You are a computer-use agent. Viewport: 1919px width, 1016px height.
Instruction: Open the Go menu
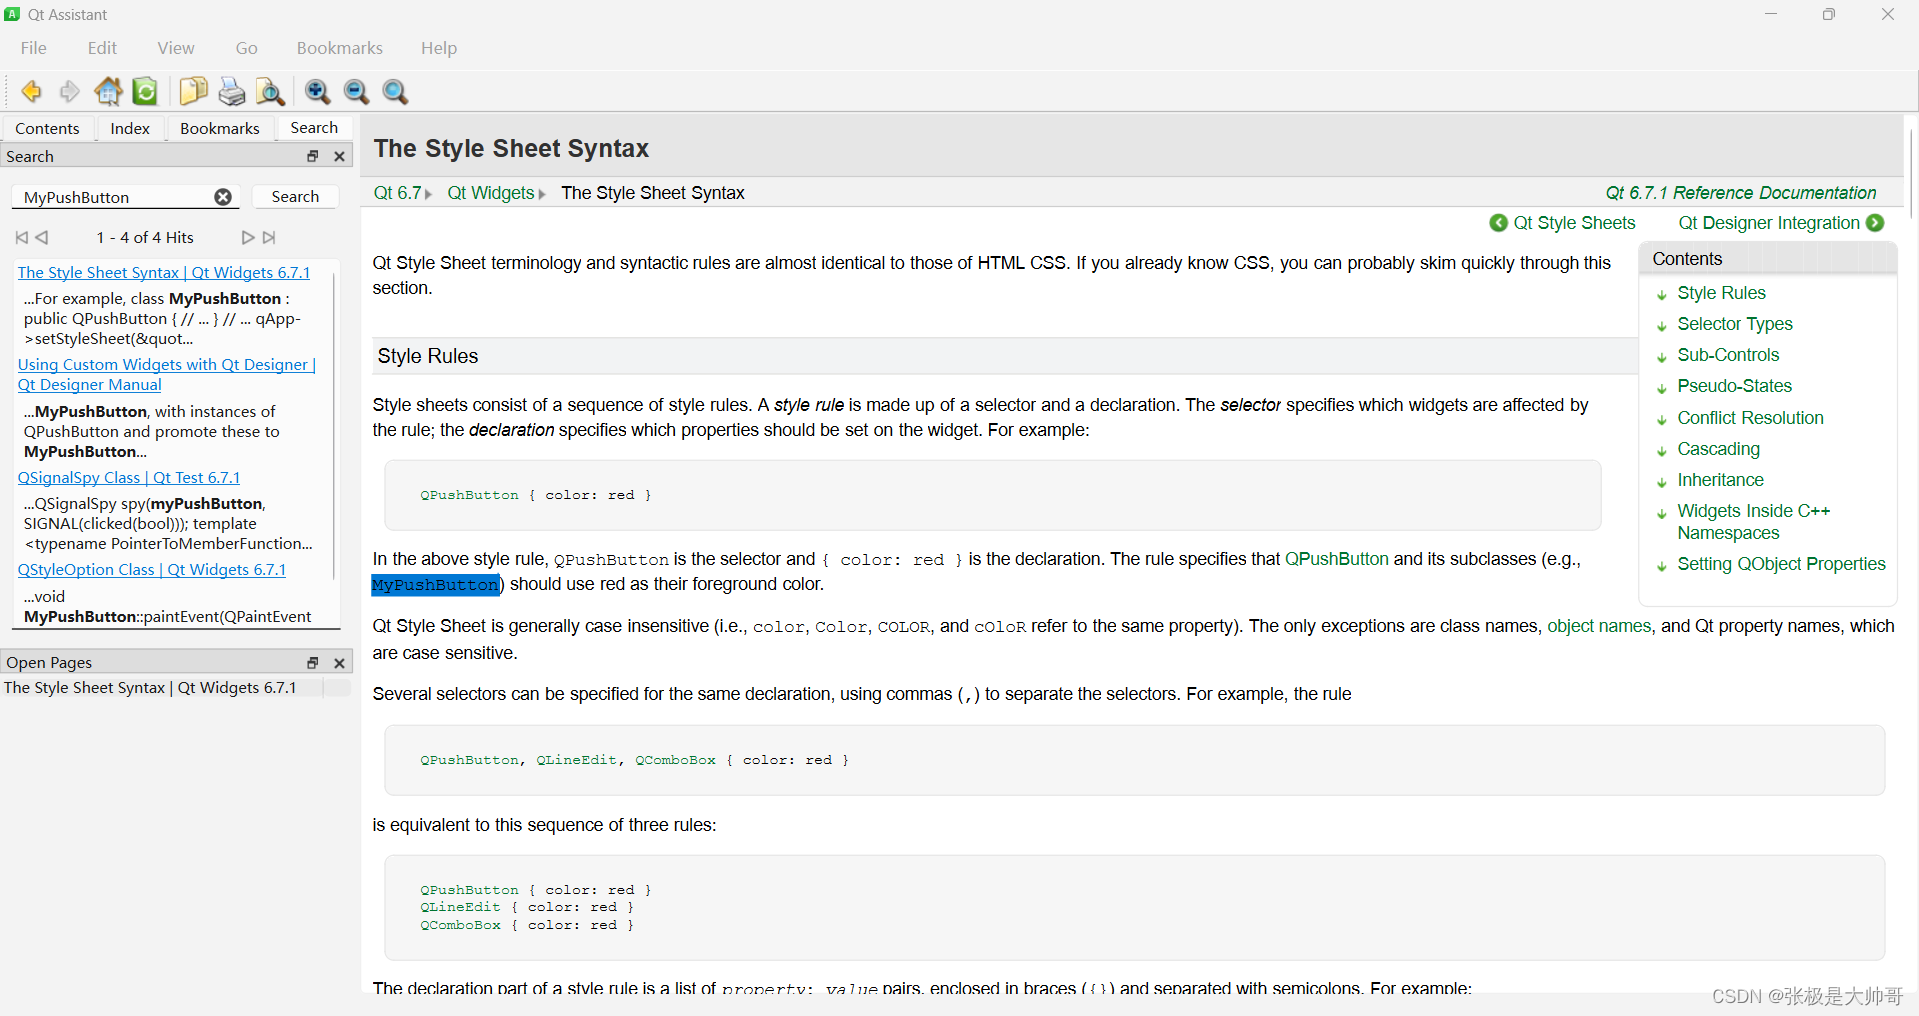tap(247, 48)
